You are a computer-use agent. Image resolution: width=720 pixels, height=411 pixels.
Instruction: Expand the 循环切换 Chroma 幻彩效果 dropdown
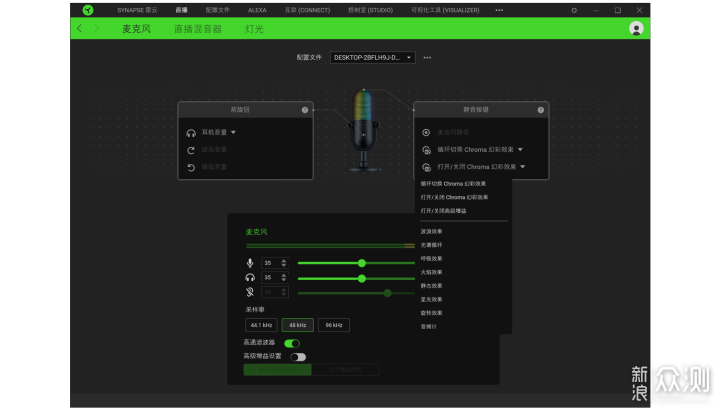[x=520, y=149]
